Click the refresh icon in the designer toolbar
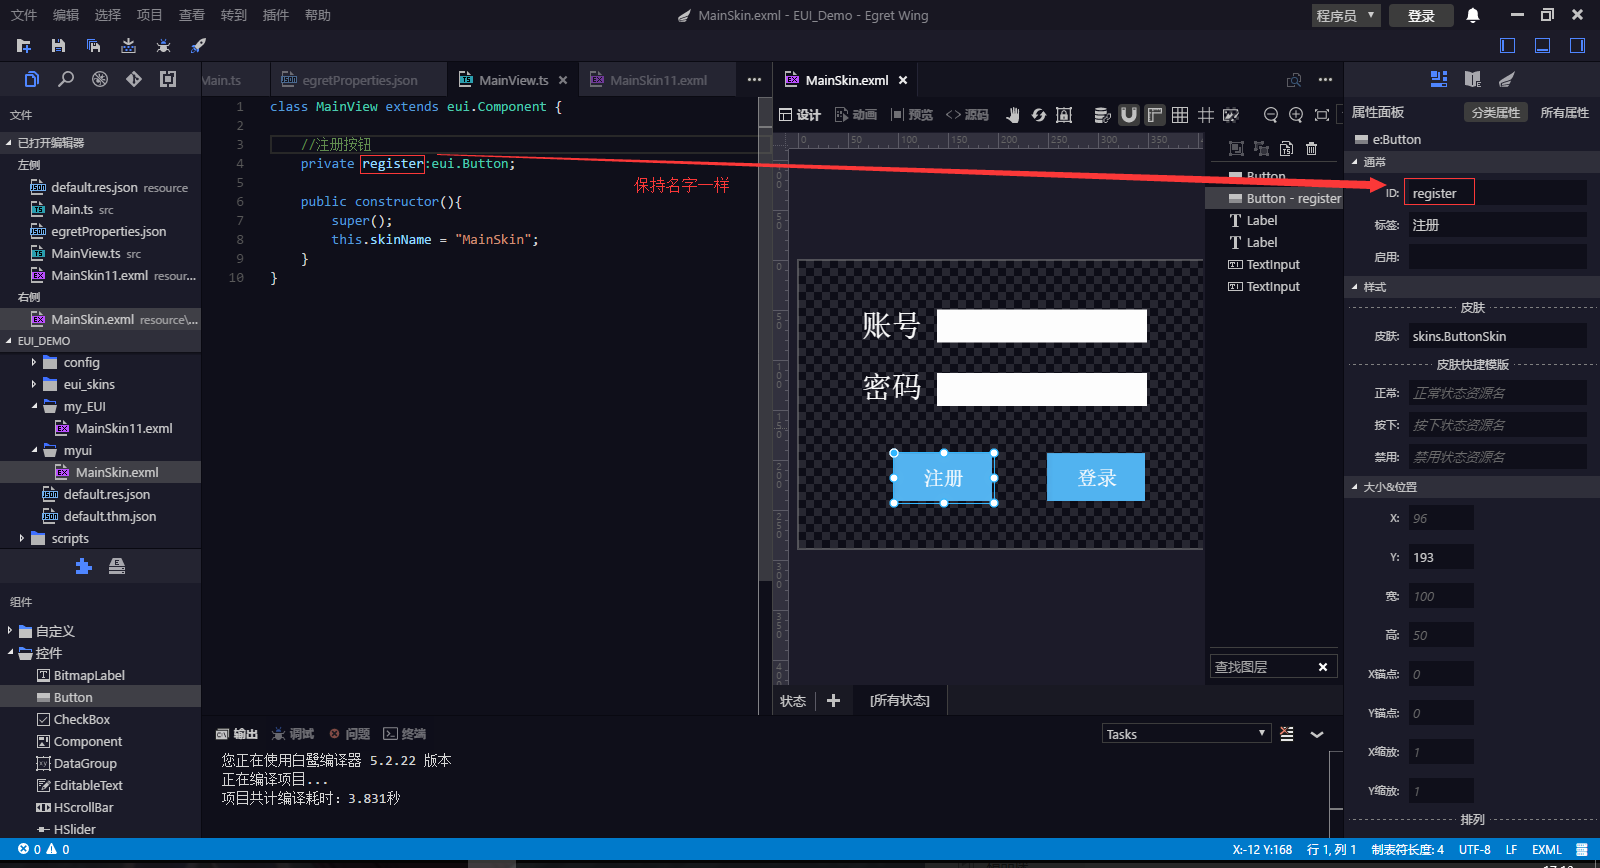Viewport: 1600px width, 868px height. pos(1039,115)
